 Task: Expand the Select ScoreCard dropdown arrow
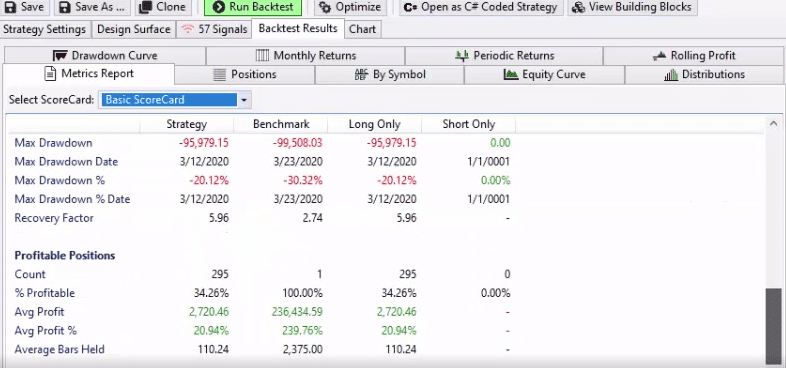coord(244,100)
